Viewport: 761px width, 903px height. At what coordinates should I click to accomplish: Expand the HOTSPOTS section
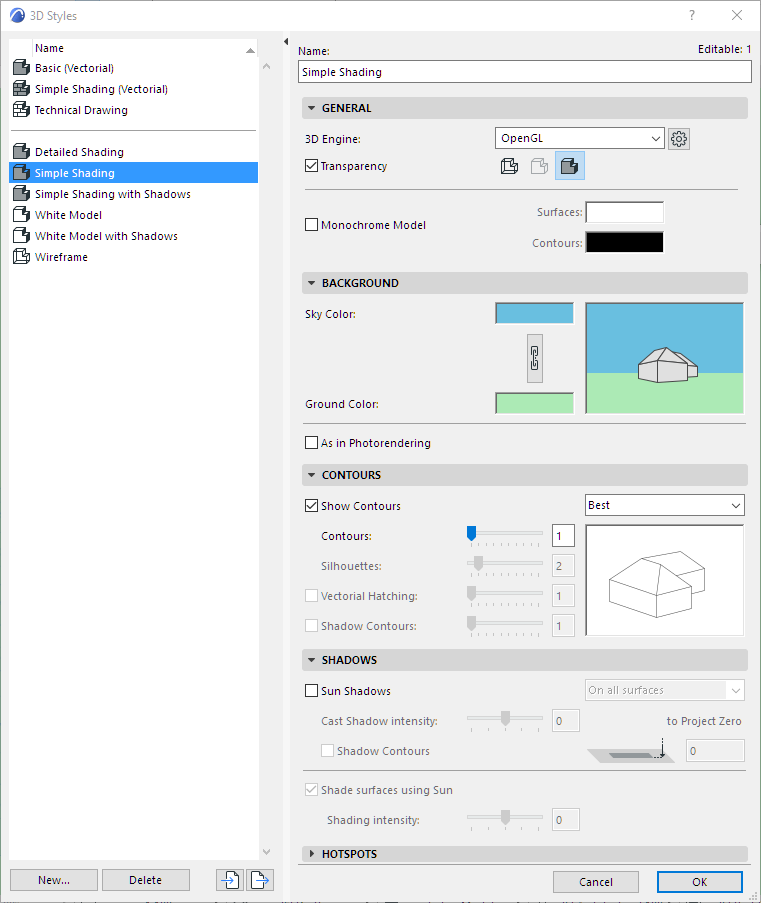tap(312, 853)
